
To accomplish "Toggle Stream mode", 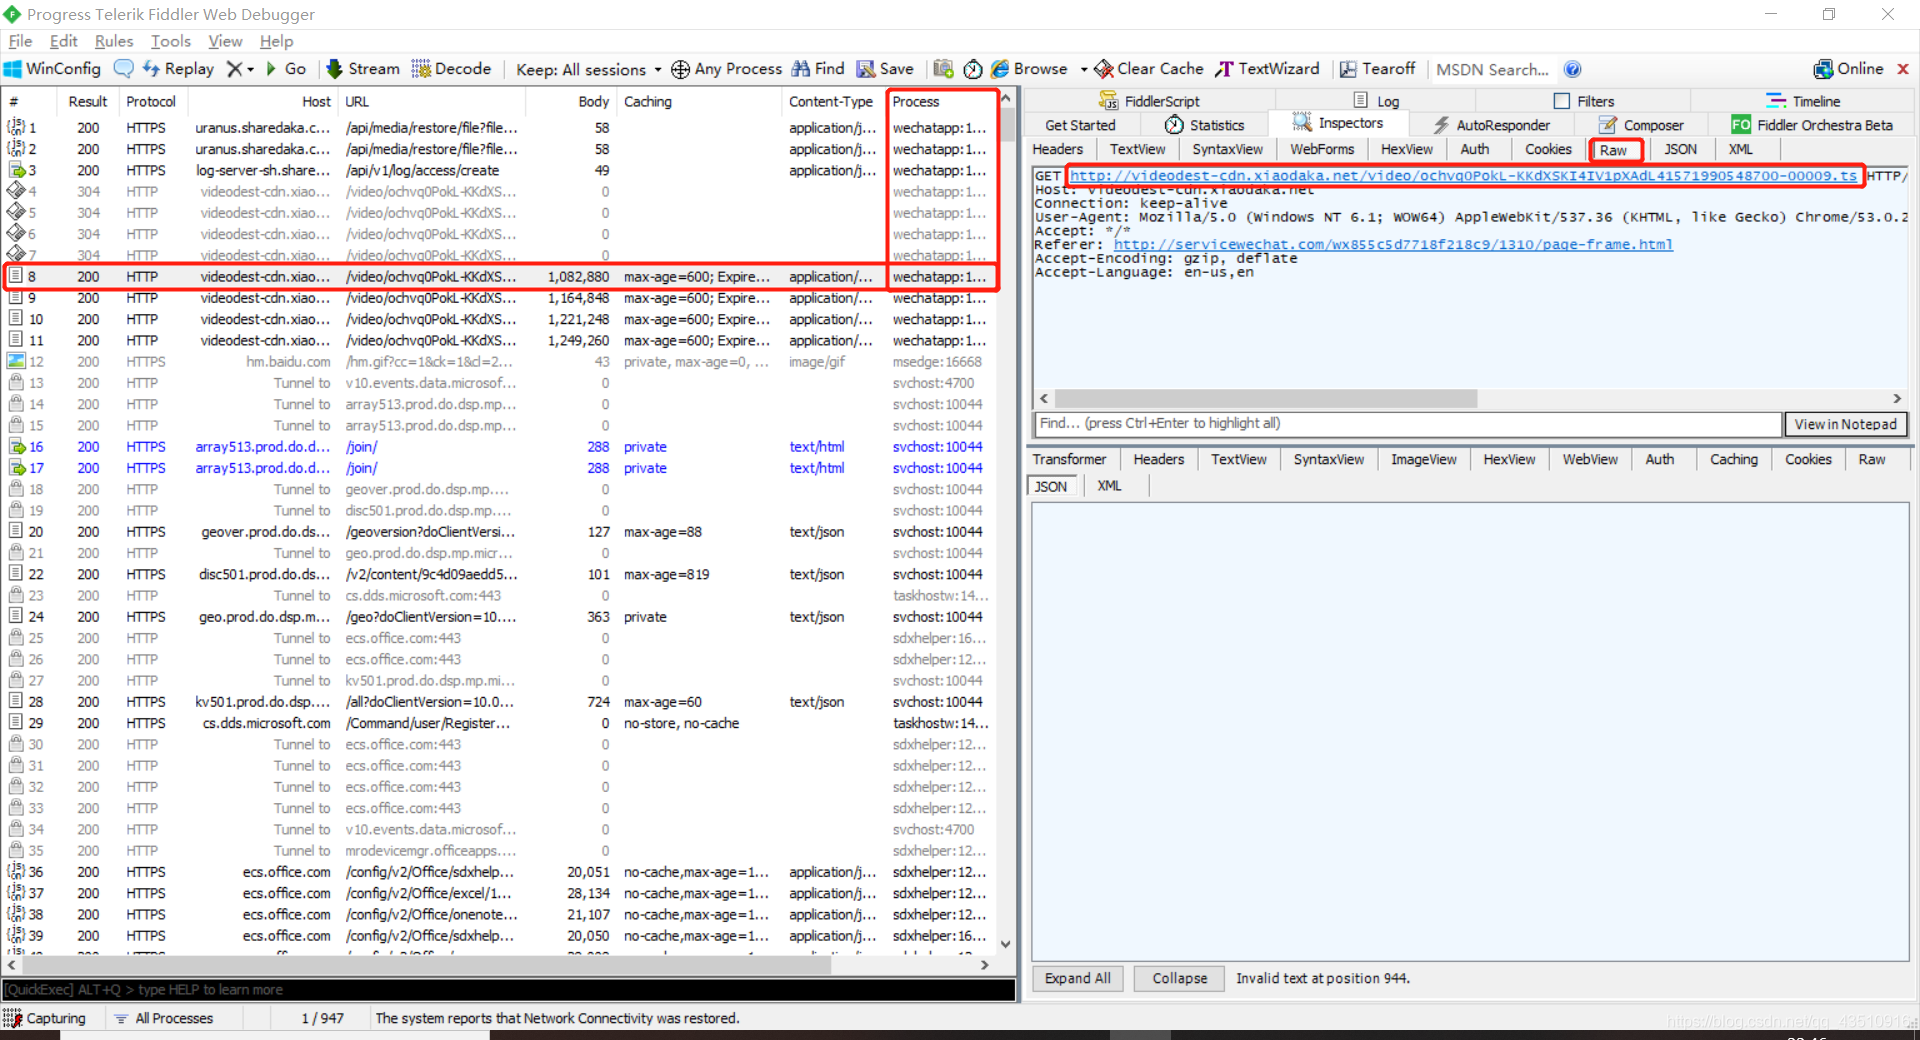I will click(363, 69).
